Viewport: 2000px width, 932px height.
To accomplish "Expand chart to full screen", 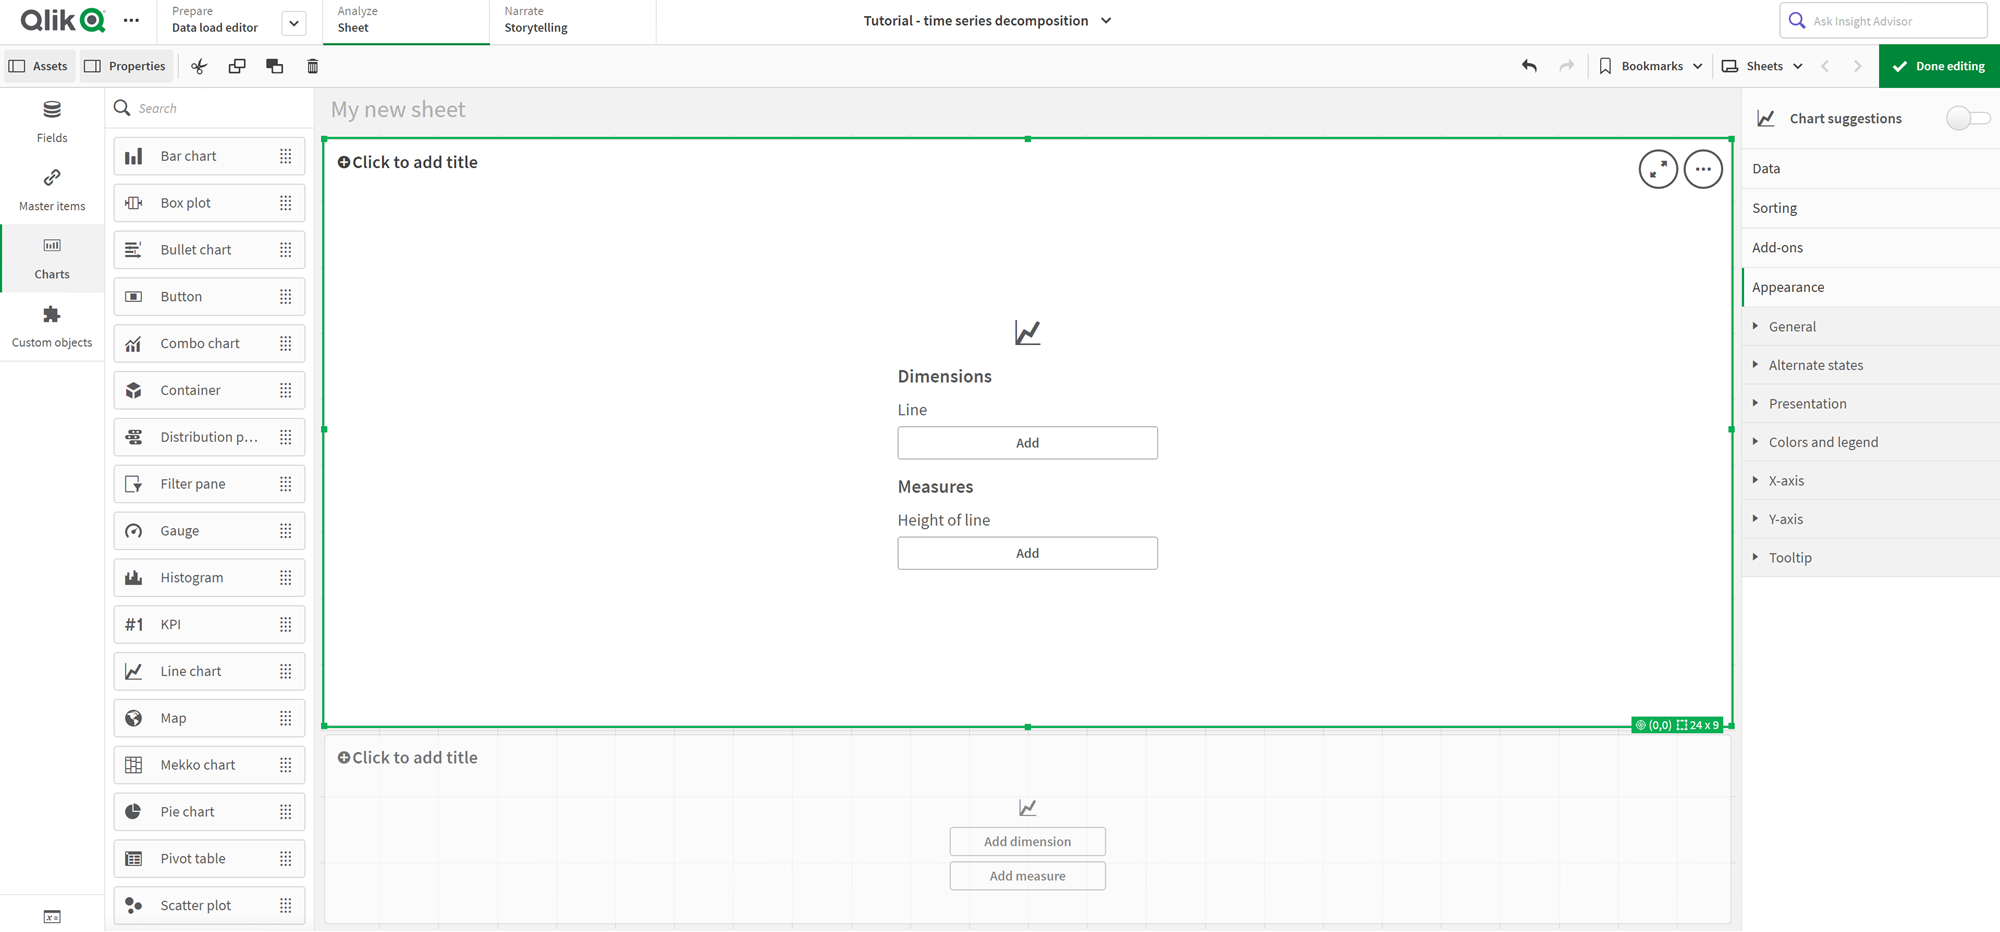I will pyautogui.click(x=1658, y=169).
